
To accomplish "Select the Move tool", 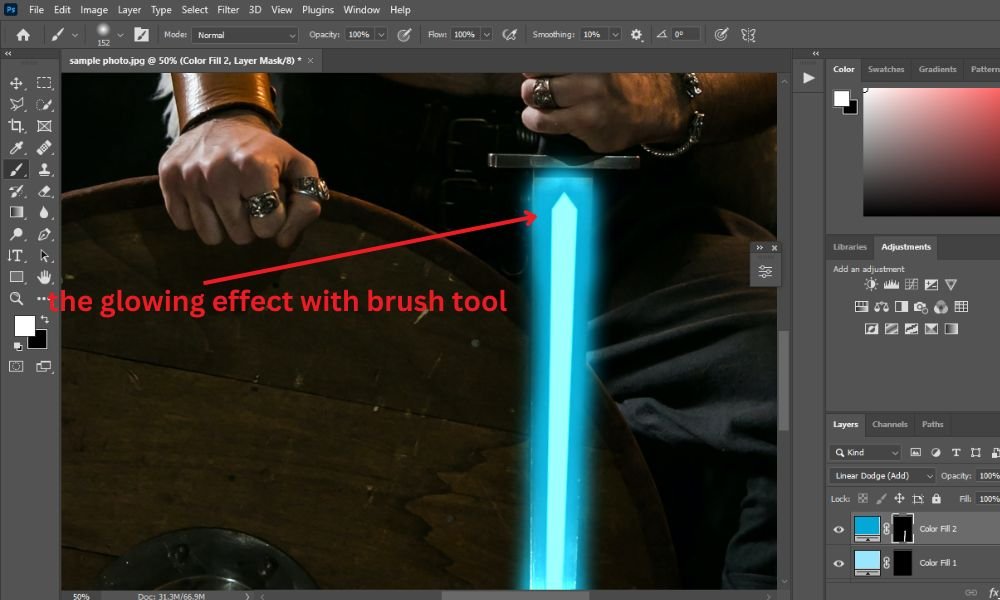I will pos(16,83).
